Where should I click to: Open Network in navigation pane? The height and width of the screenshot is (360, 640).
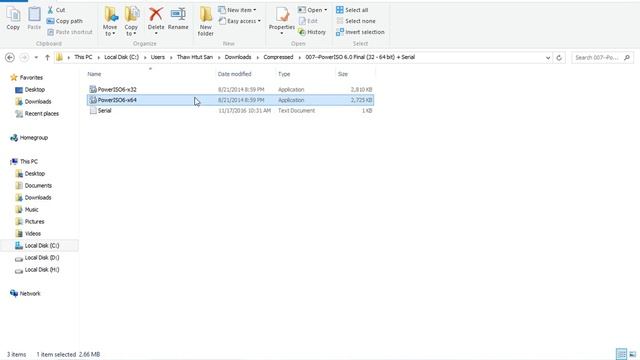(25, 293)
